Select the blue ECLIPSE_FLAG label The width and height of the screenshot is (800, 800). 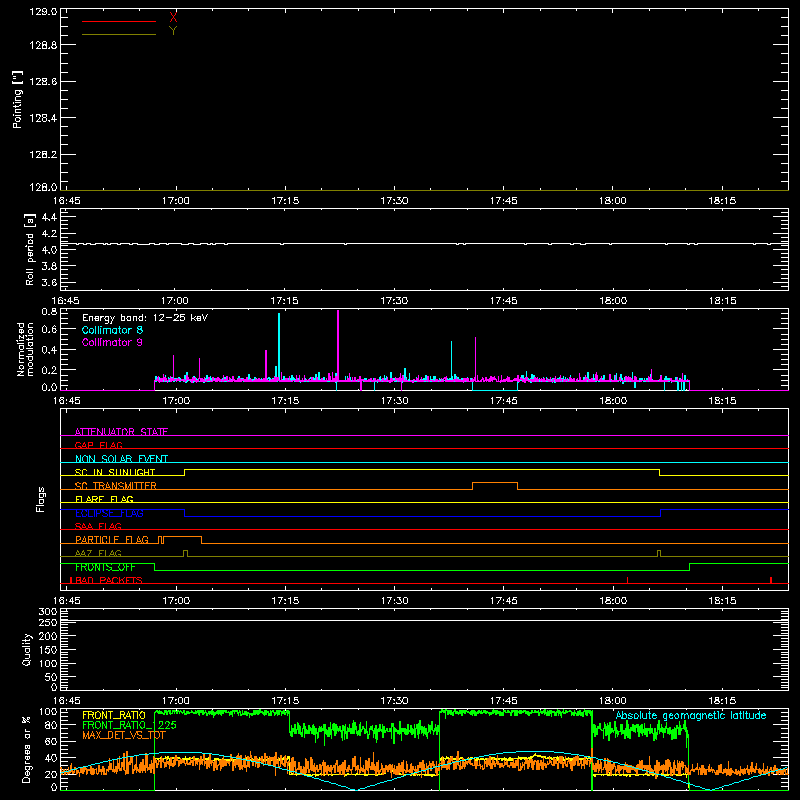[109, 513]
